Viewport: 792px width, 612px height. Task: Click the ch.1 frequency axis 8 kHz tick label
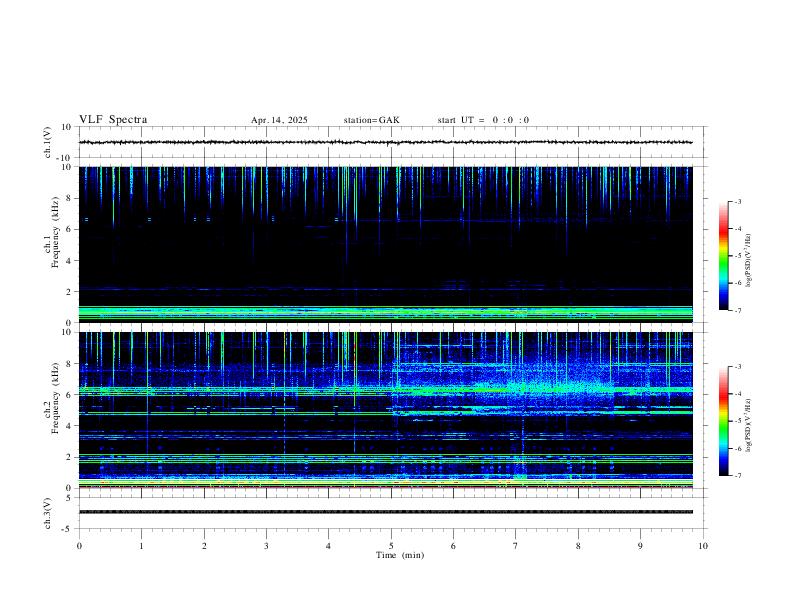click(x=69, y=198)
